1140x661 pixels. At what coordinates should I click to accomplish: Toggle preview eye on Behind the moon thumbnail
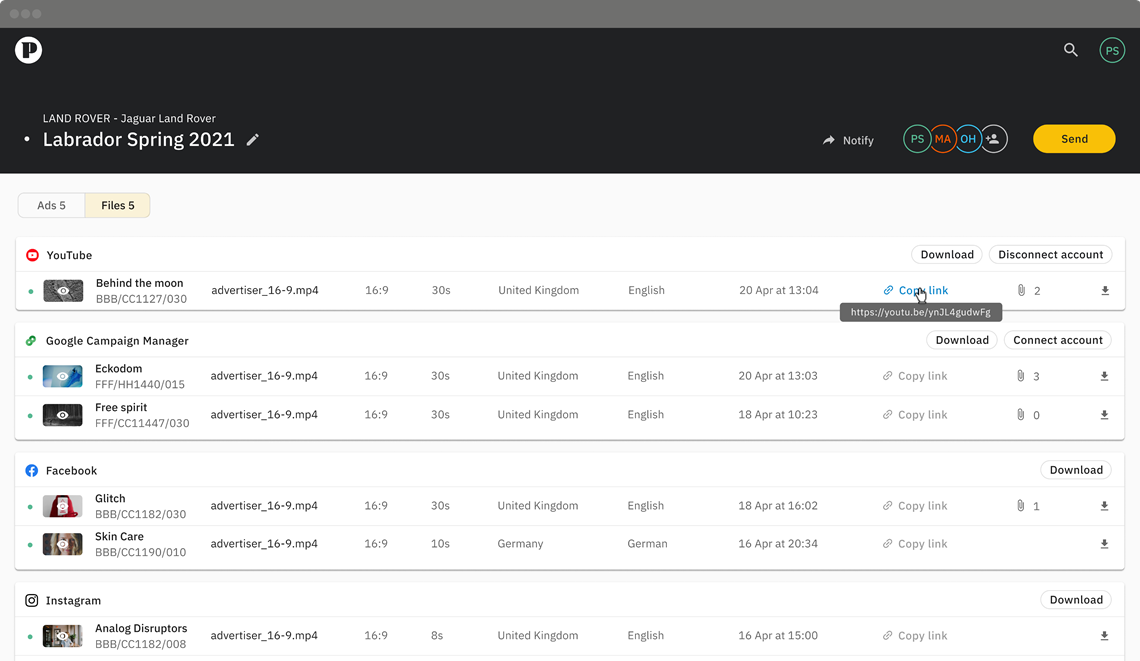[x=63, y=291]
